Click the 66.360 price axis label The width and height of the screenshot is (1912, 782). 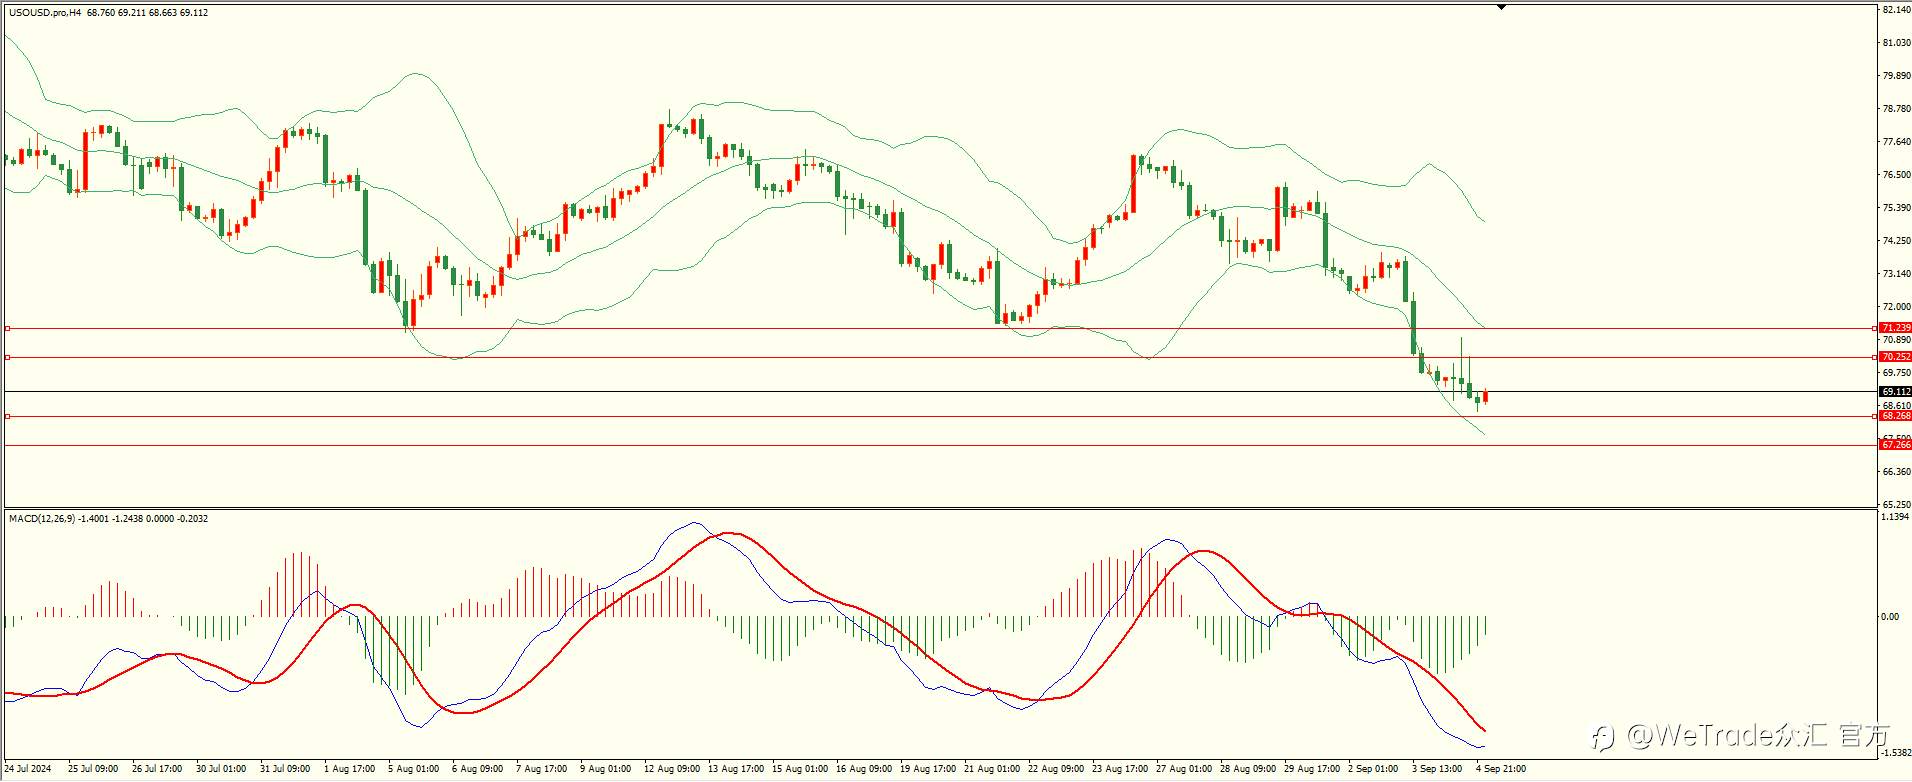(x=1896, y=472)
